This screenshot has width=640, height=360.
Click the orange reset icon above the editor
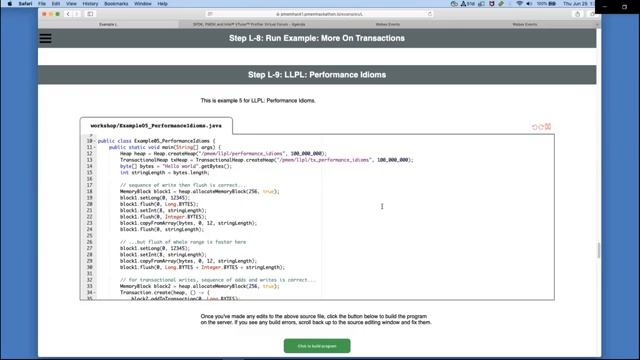click(x=548, y=127)
